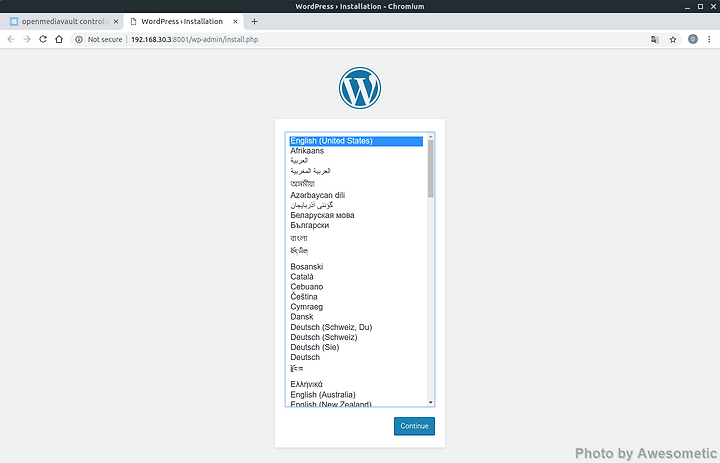Select Български in the list
Viewport: 720px width, 463px height.
click(x=356, y=225)
